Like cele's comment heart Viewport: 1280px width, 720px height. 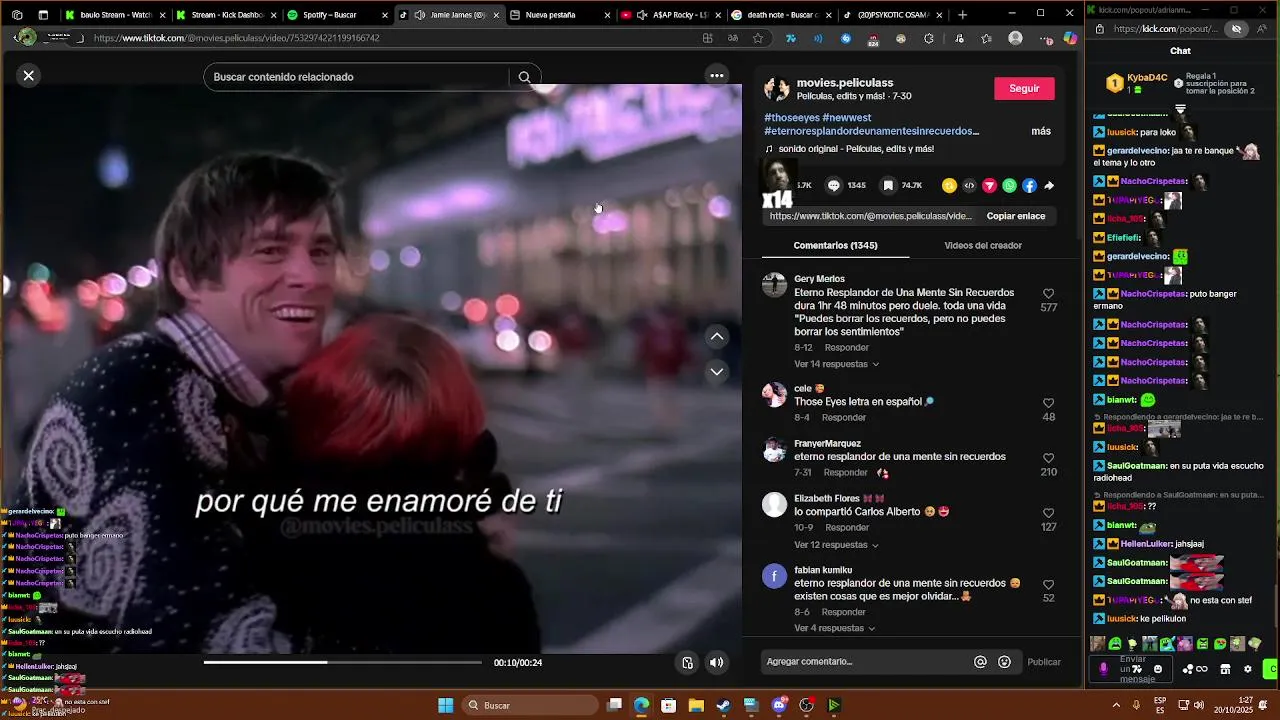[1048, 403]
